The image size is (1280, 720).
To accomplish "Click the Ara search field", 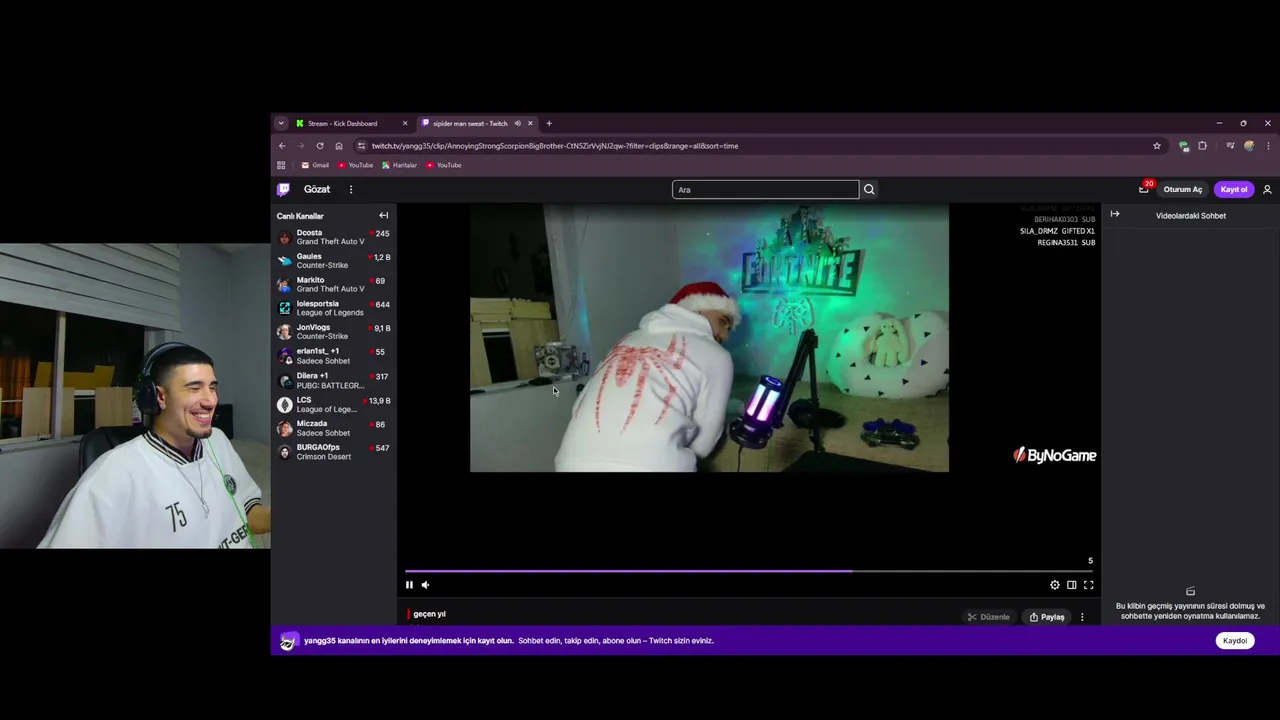I will (x=765, y=189).
